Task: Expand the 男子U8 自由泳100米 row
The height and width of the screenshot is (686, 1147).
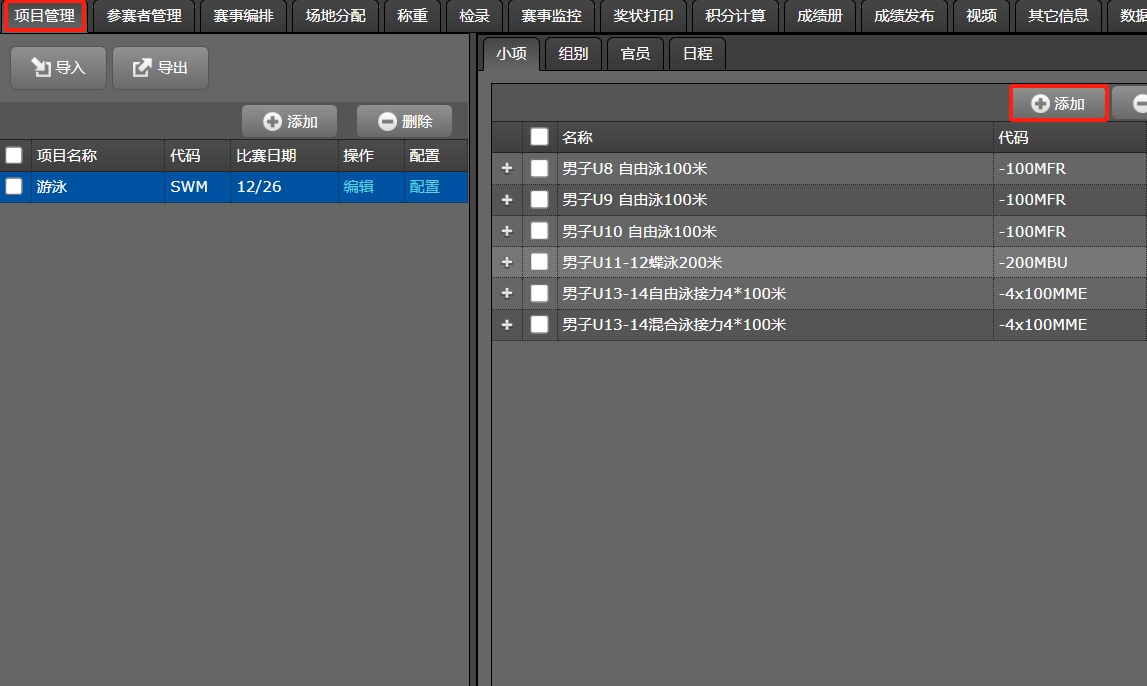Action: tap(506, 168)
